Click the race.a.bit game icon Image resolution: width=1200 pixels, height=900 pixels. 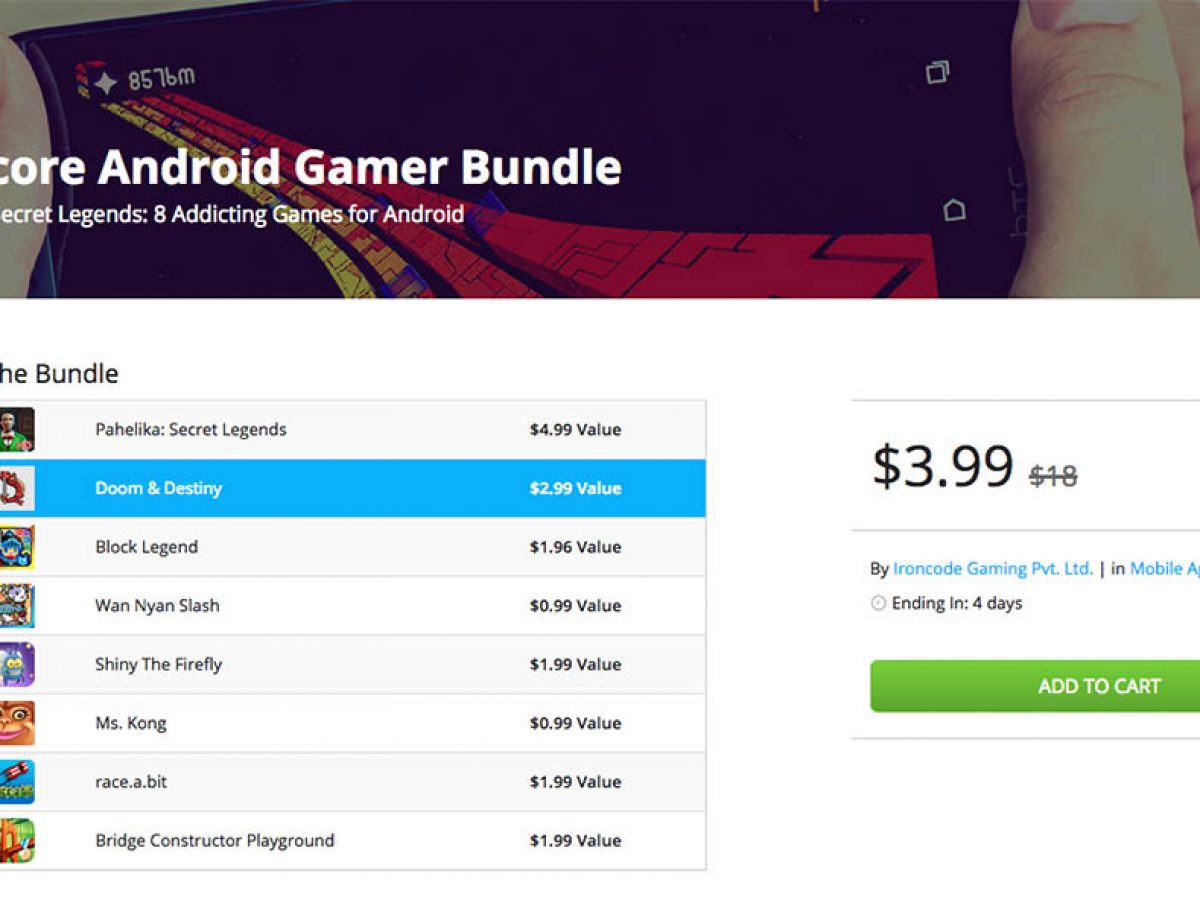[17, 782]
